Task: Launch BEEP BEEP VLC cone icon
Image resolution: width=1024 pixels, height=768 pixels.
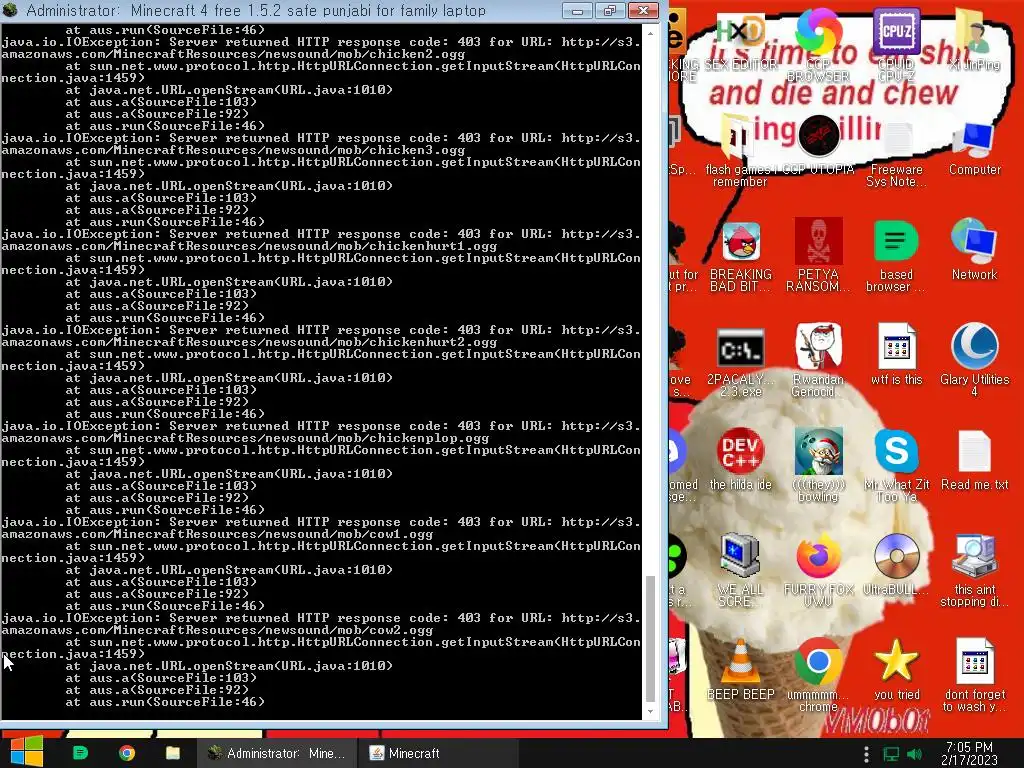Action: pyautogui.click(x=741, y=661)
